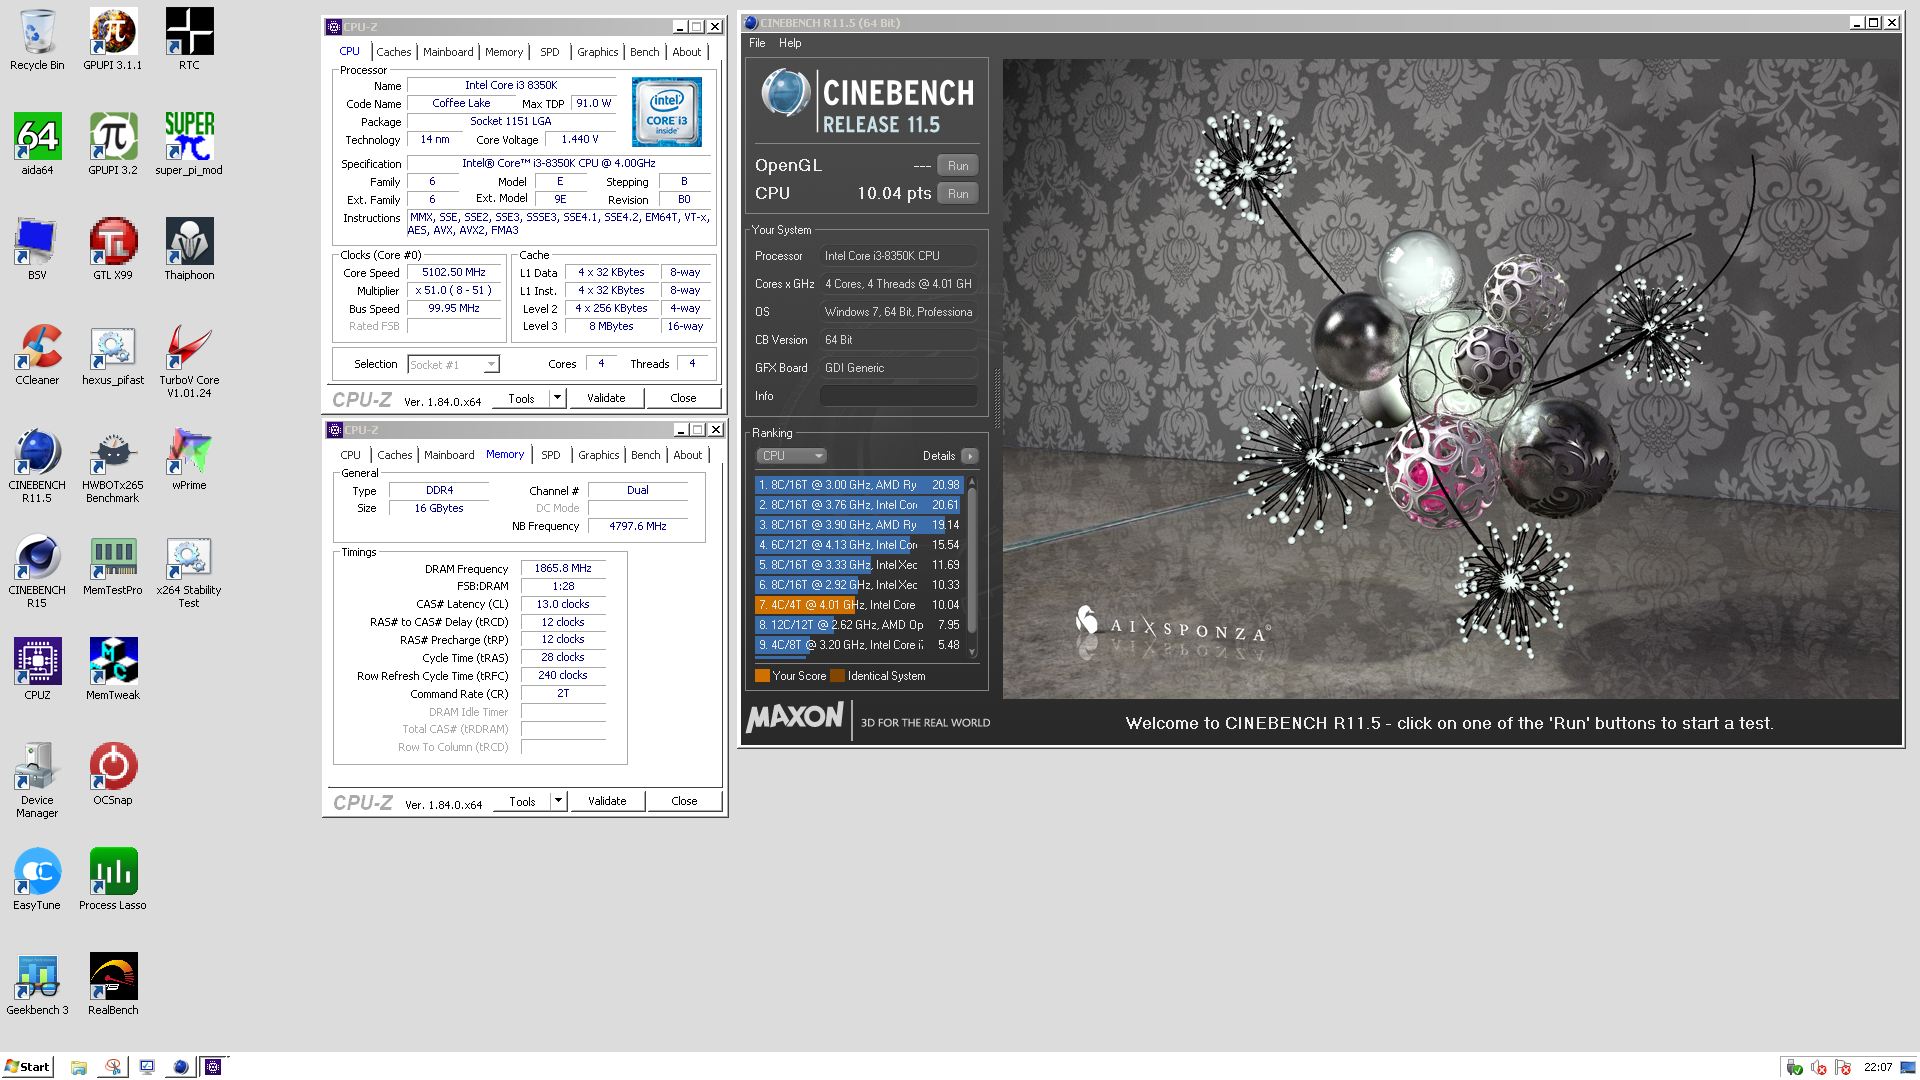Click the safely remove hardware tray icon
Viewport: 1920px width, 1080px height.
[1794, 1067]
